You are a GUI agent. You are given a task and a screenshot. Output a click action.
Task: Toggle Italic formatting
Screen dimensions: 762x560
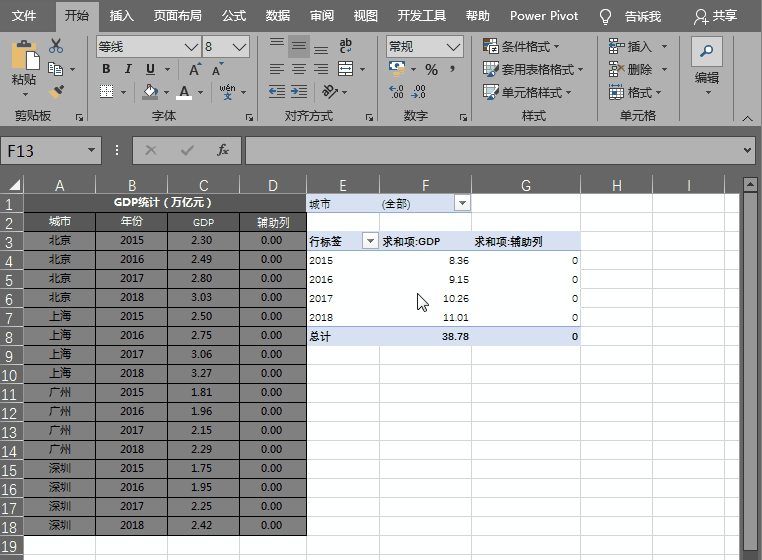[x=128, y=69]
